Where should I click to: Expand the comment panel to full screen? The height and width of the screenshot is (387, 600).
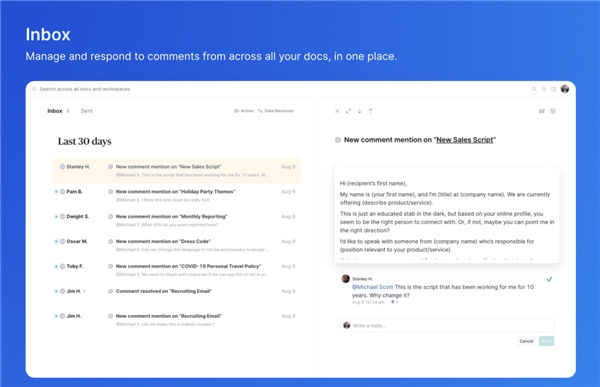(348, 111)
